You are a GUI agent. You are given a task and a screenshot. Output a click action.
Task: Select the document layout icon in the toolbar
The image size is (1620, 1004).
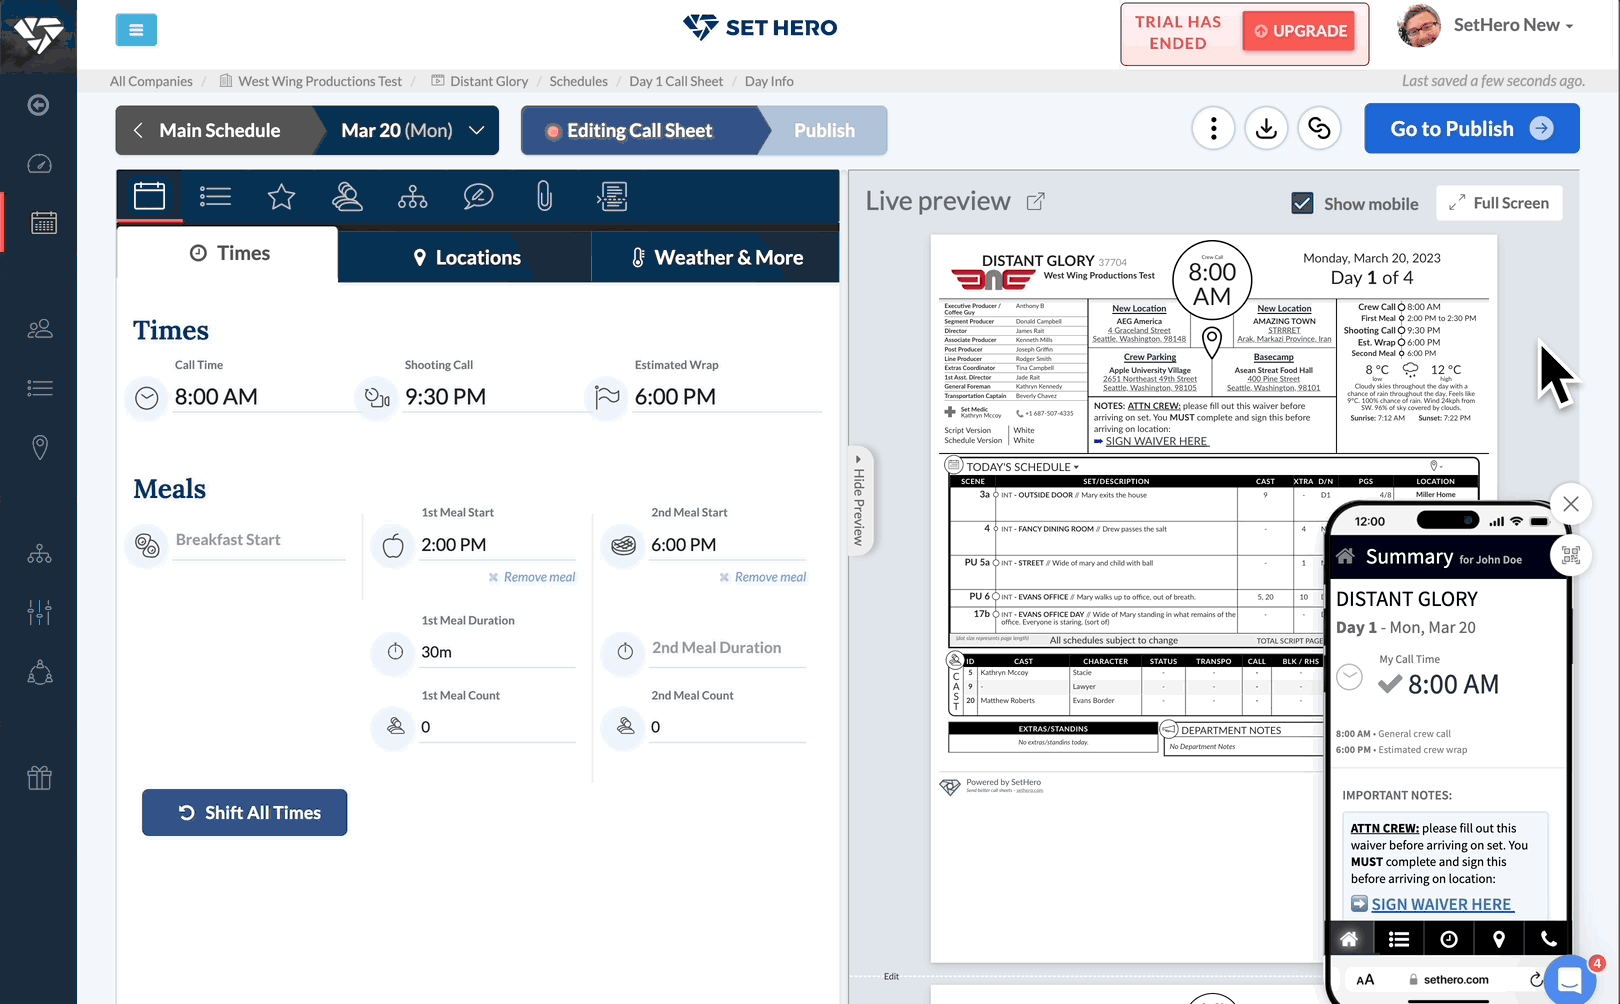pyautogui.click(x=612, y=196)
